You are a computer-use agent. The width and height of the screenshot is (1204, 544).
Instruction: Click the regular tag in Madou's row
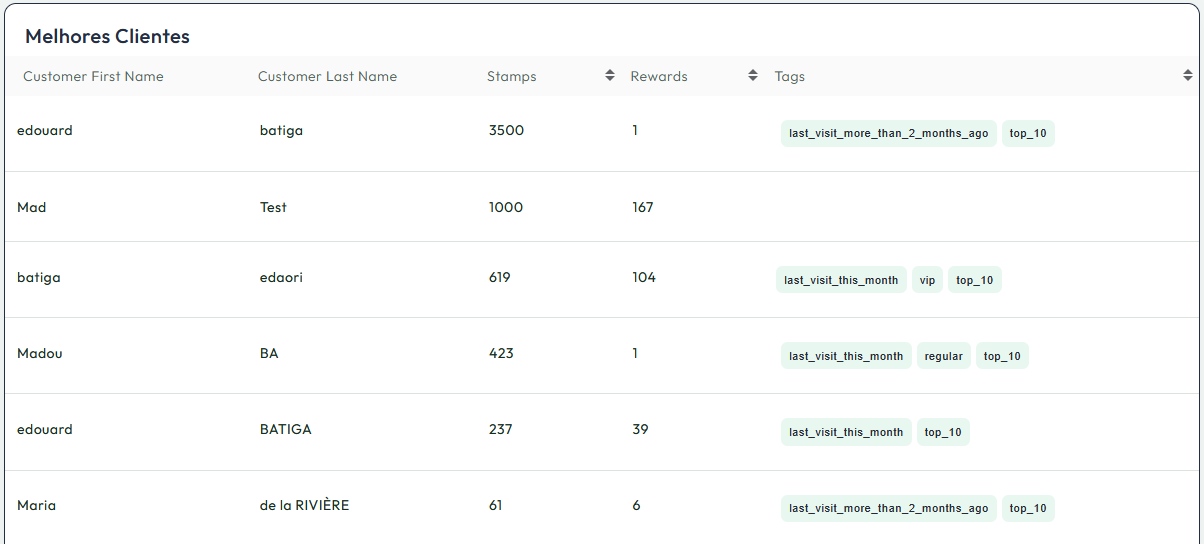pyautogui.click(x=943, y=356)
